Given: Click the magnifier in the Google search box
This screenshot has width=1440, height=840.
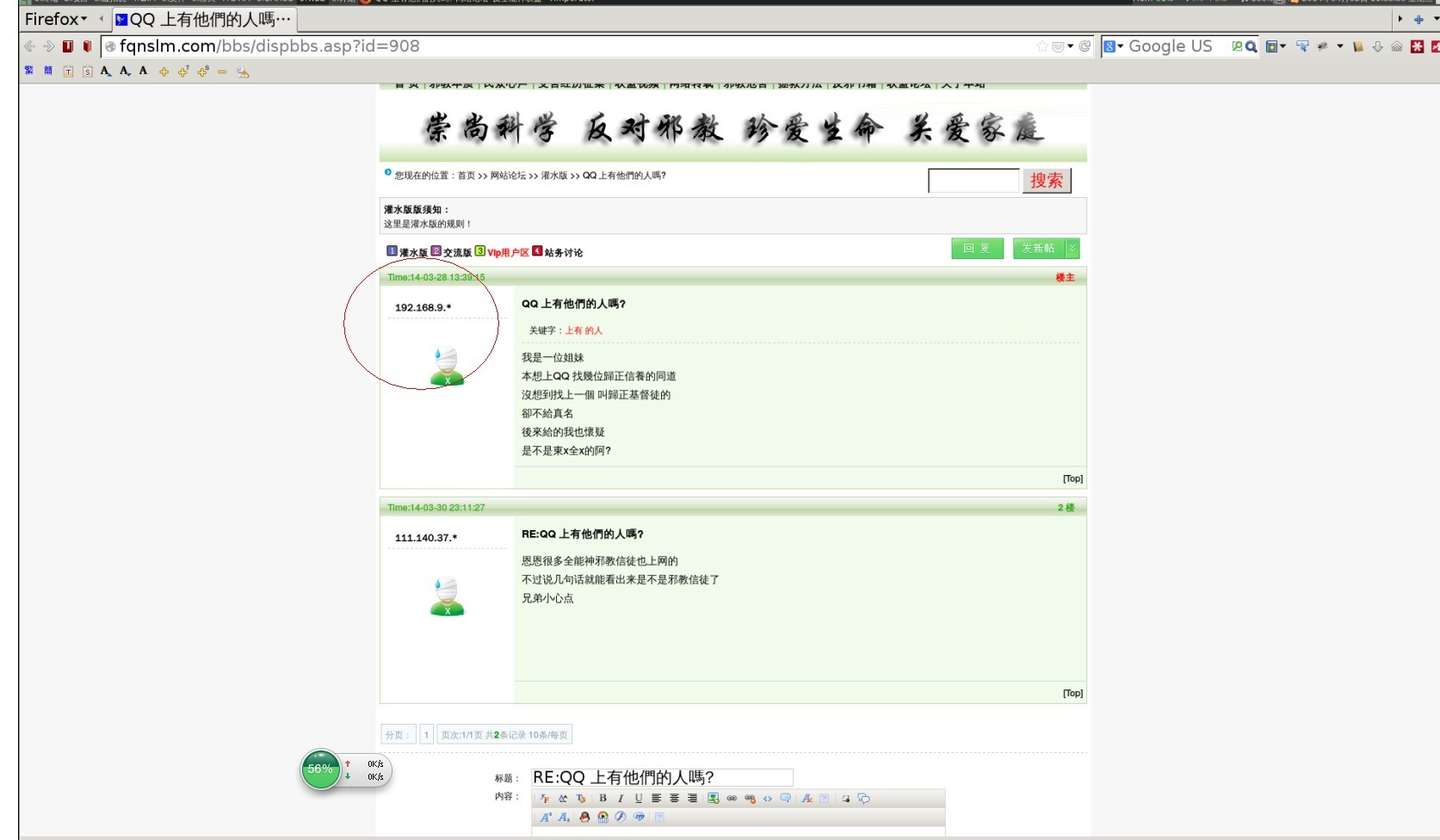Looking at the screenshot, I should coord(1250,46).
